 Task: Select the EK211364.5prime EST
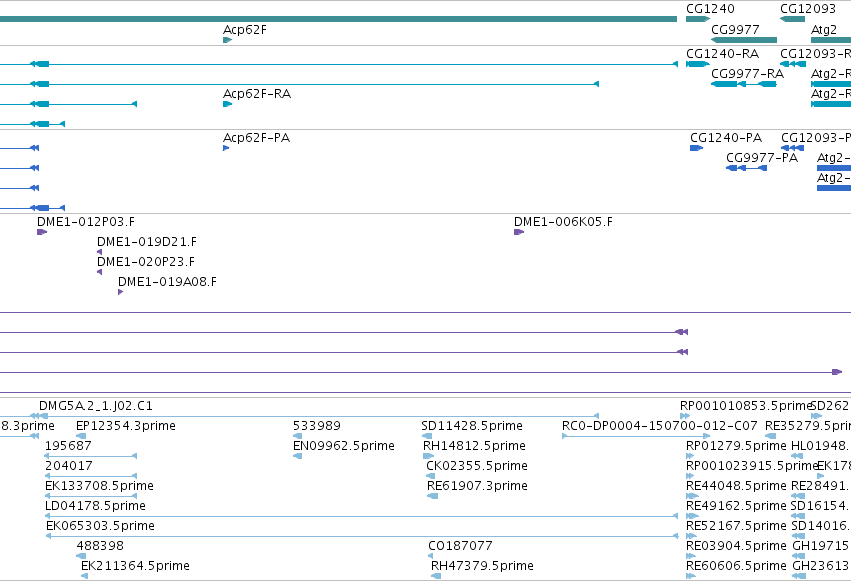[x=84, y=576]
